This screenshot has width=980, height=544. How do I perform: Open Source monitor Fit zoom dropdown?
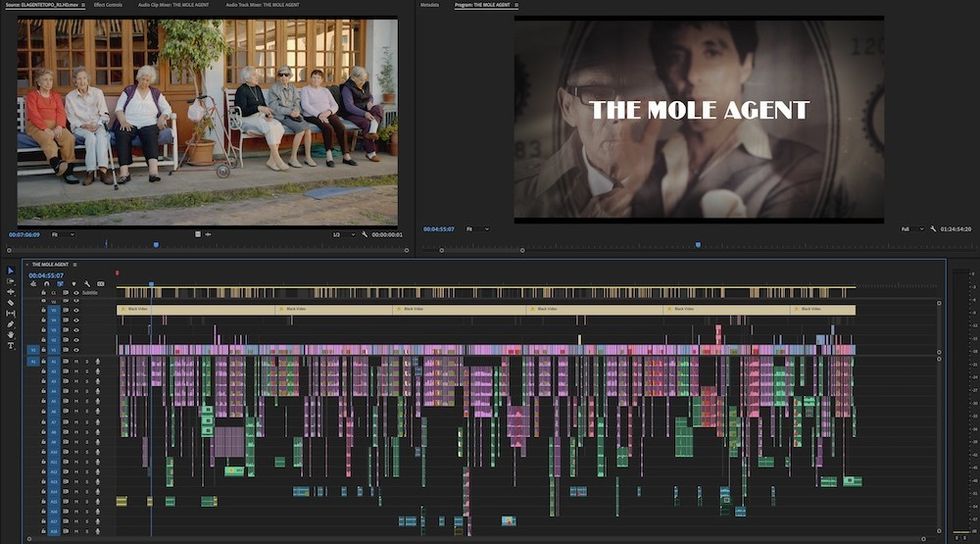(62, 234)
